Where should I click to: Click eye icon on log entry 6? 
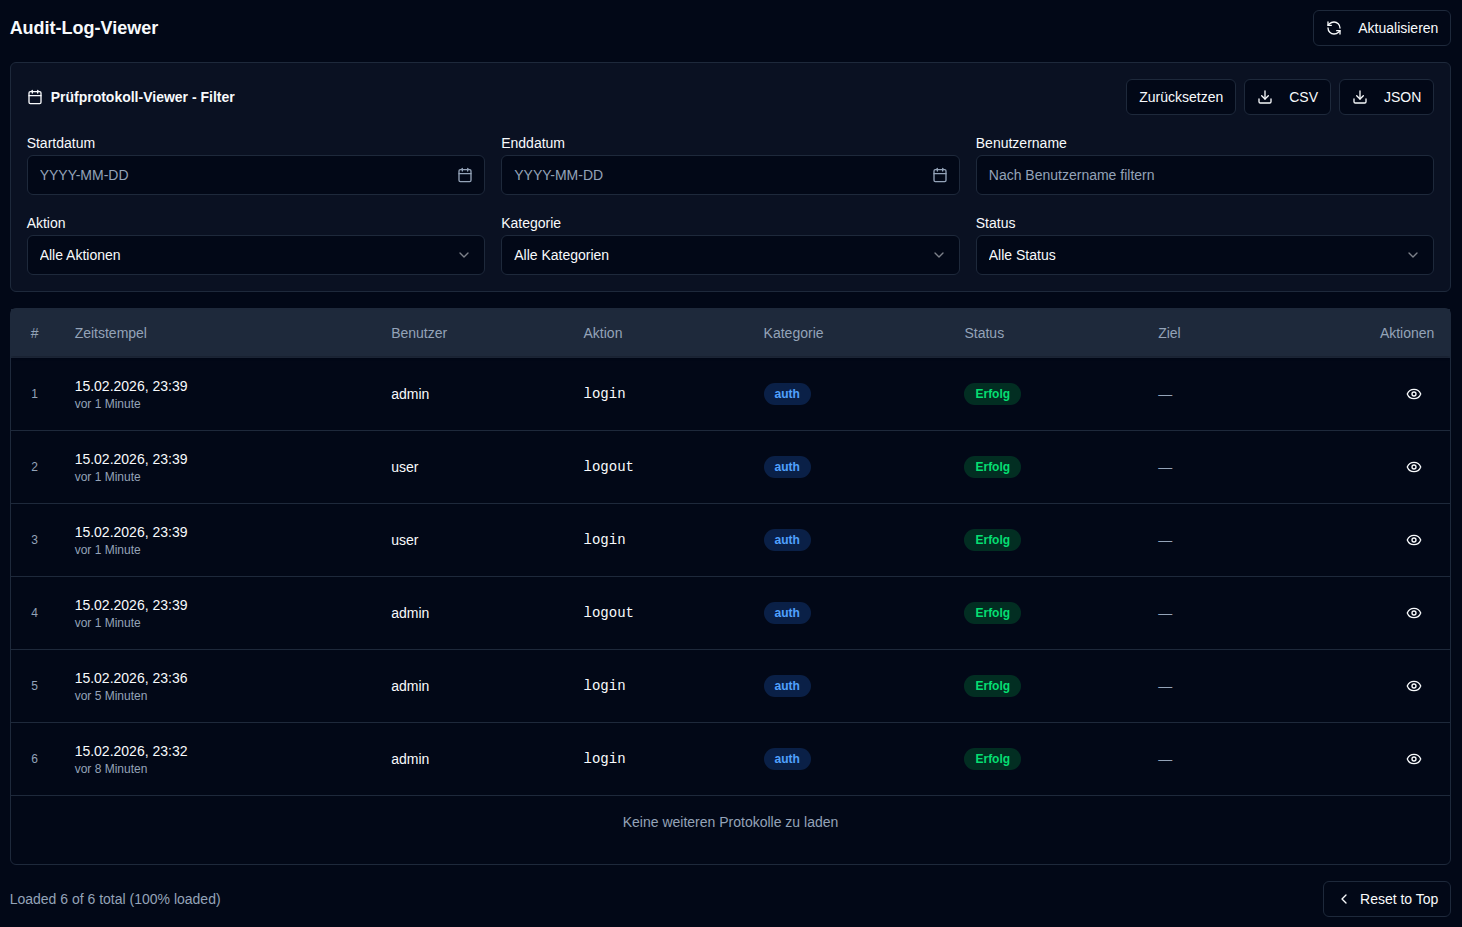pyautogui.click(x=1413, y=759)
